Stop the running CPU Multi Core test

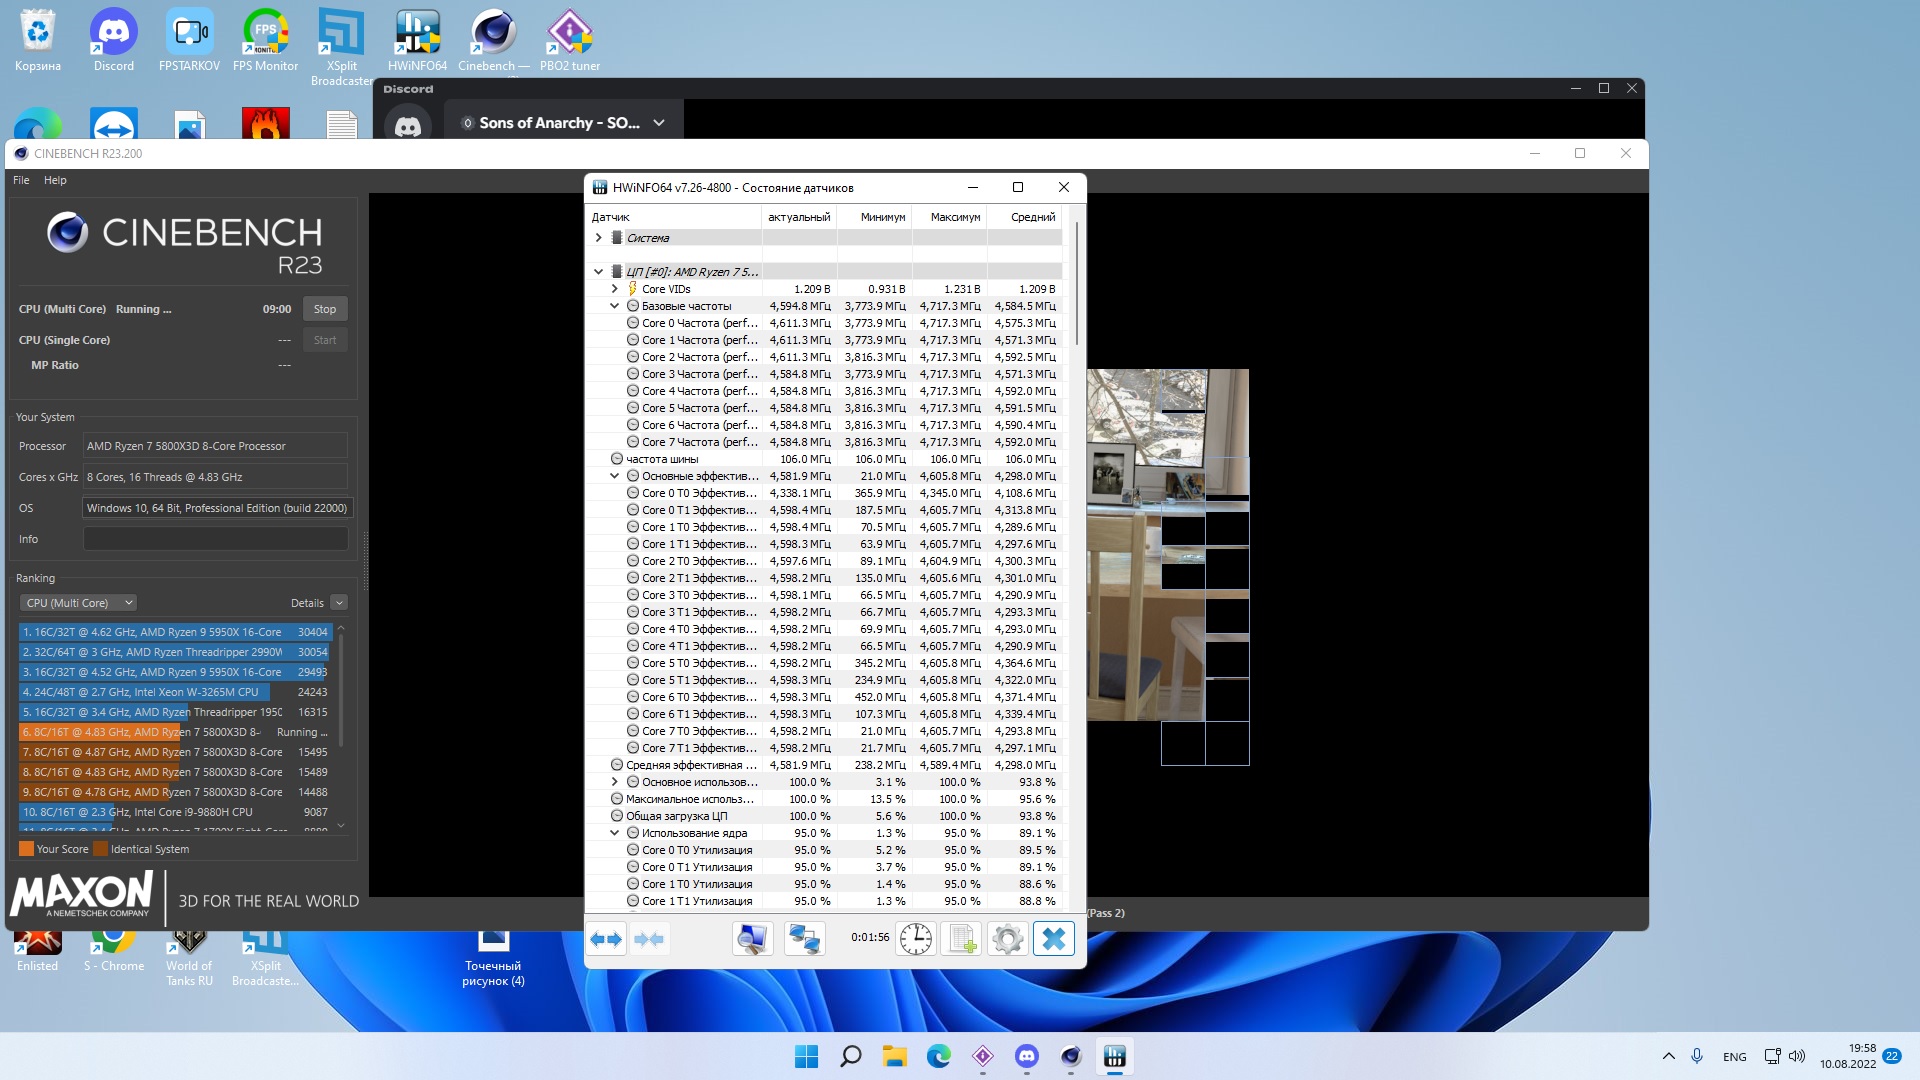(x=325, y=309)
